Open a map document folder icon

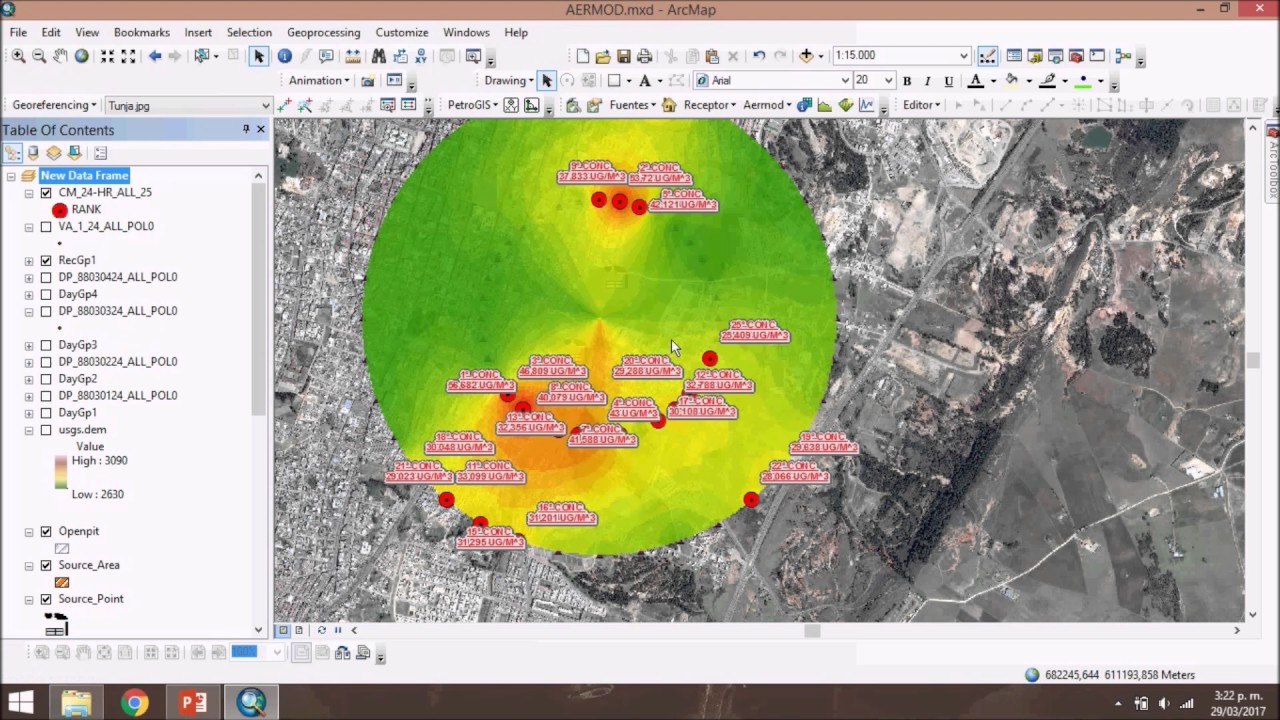click(x=603, y=56)
